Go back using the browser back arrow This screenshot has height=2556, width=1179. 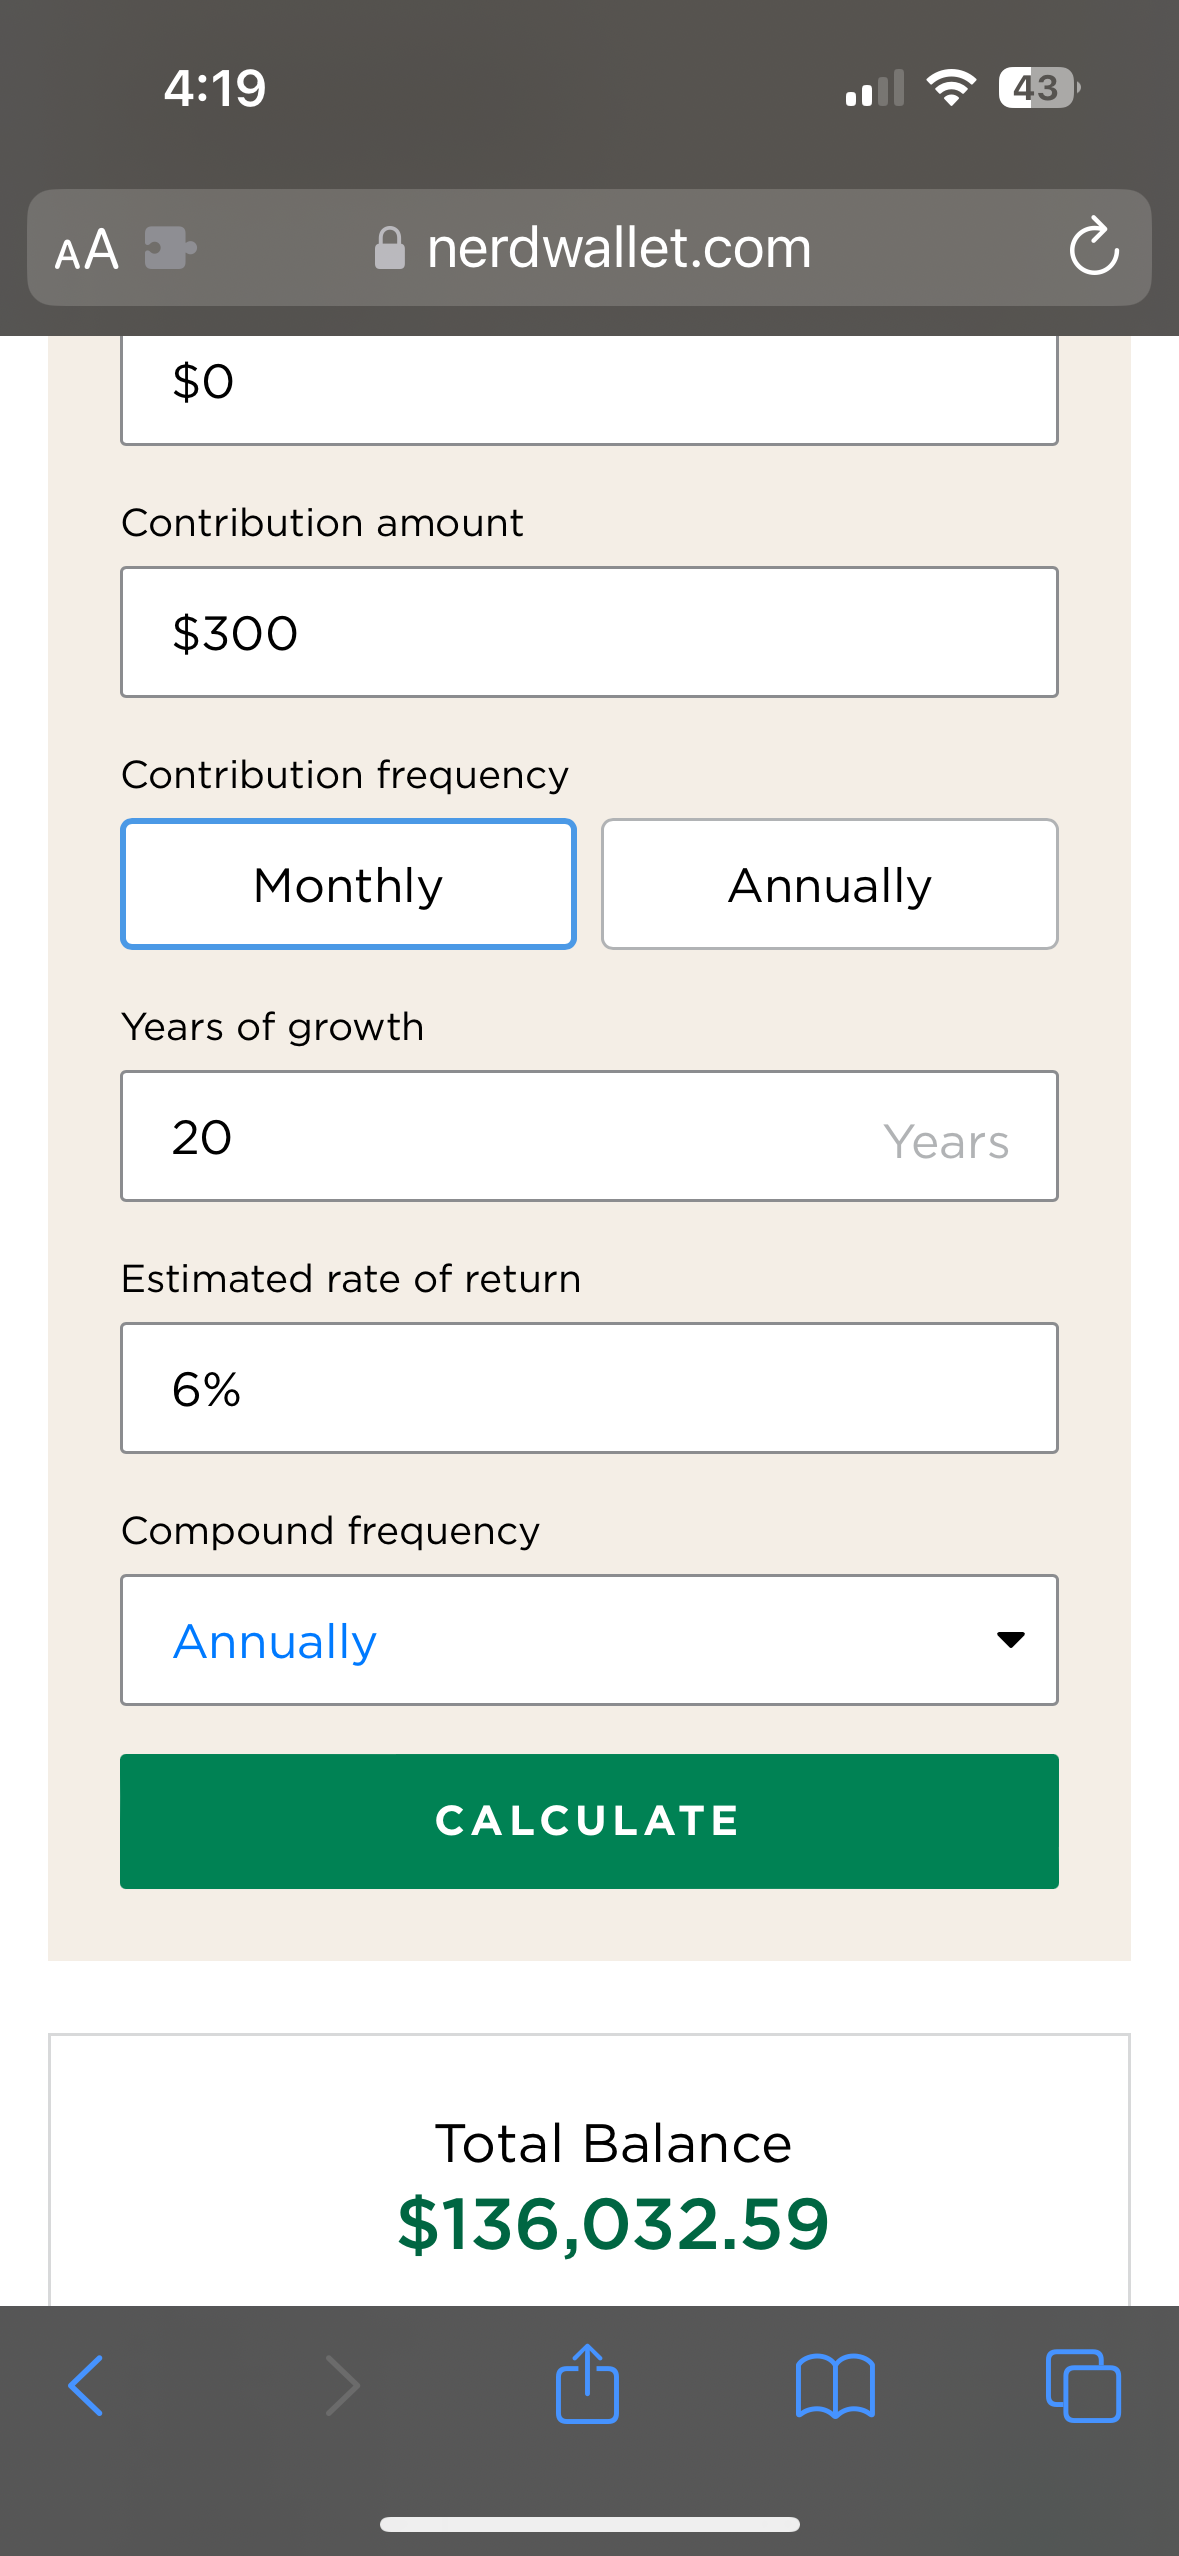[86, 2385]
